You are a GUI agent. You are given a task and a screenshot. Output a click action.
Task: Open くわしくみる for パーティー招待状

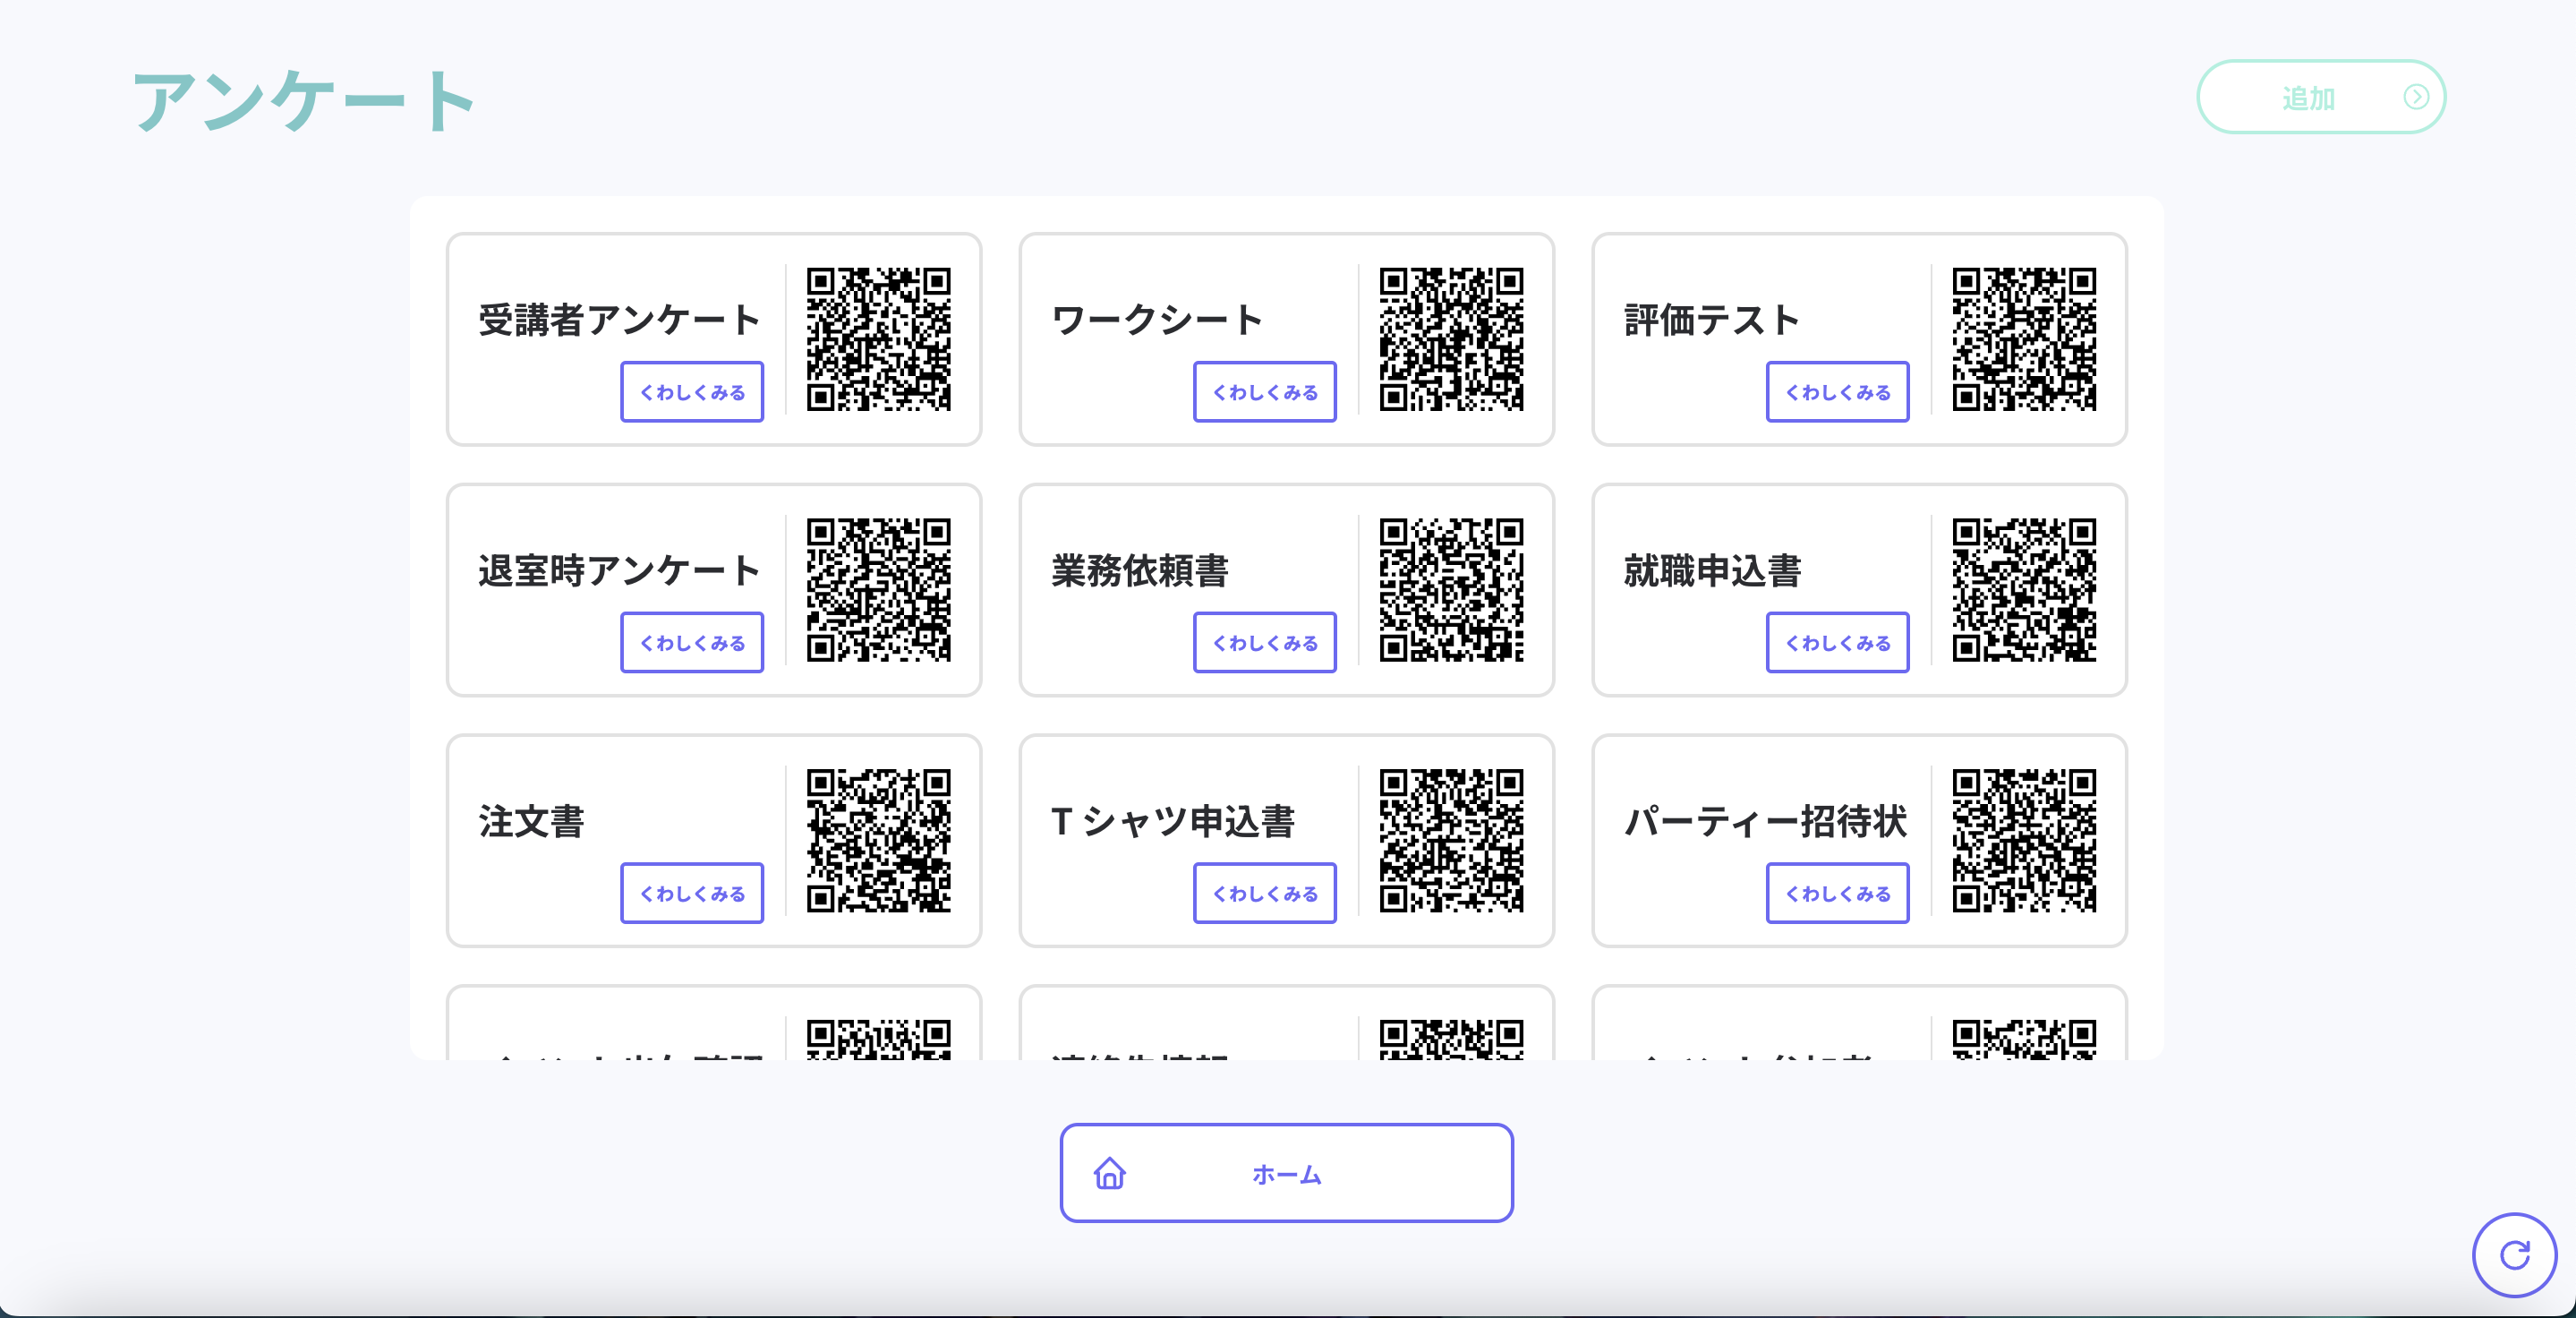click(x=1838, y=893)
